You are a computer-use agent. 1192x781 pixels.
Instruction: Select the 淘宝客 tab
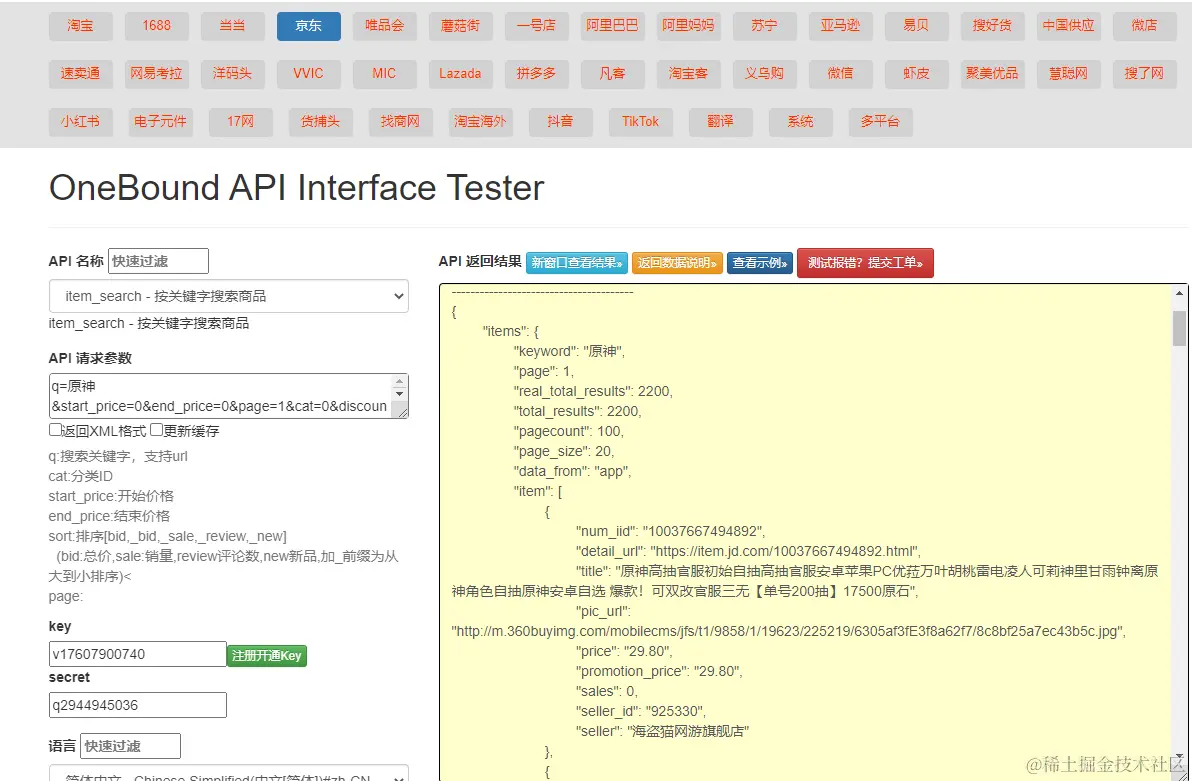[689, 74]
